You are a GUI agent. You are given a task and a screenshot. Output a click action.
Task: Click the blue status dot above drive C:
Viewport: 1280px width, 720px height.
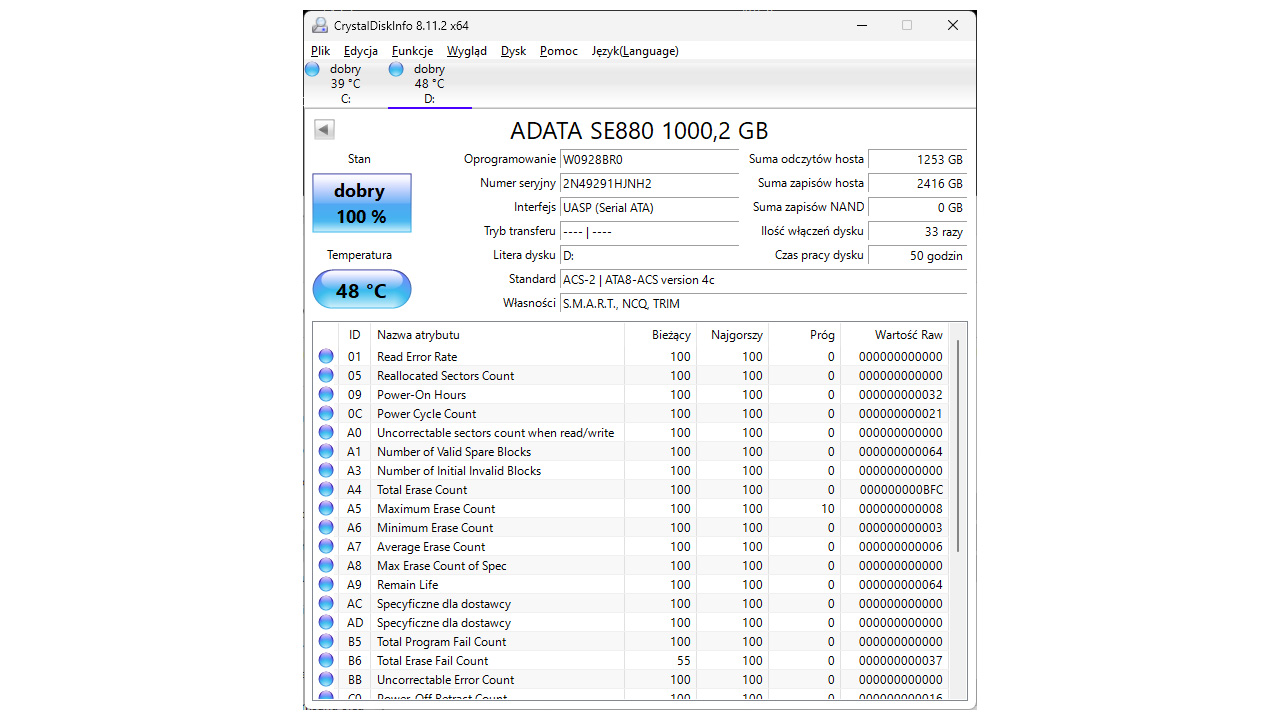(x=313, y=68)
